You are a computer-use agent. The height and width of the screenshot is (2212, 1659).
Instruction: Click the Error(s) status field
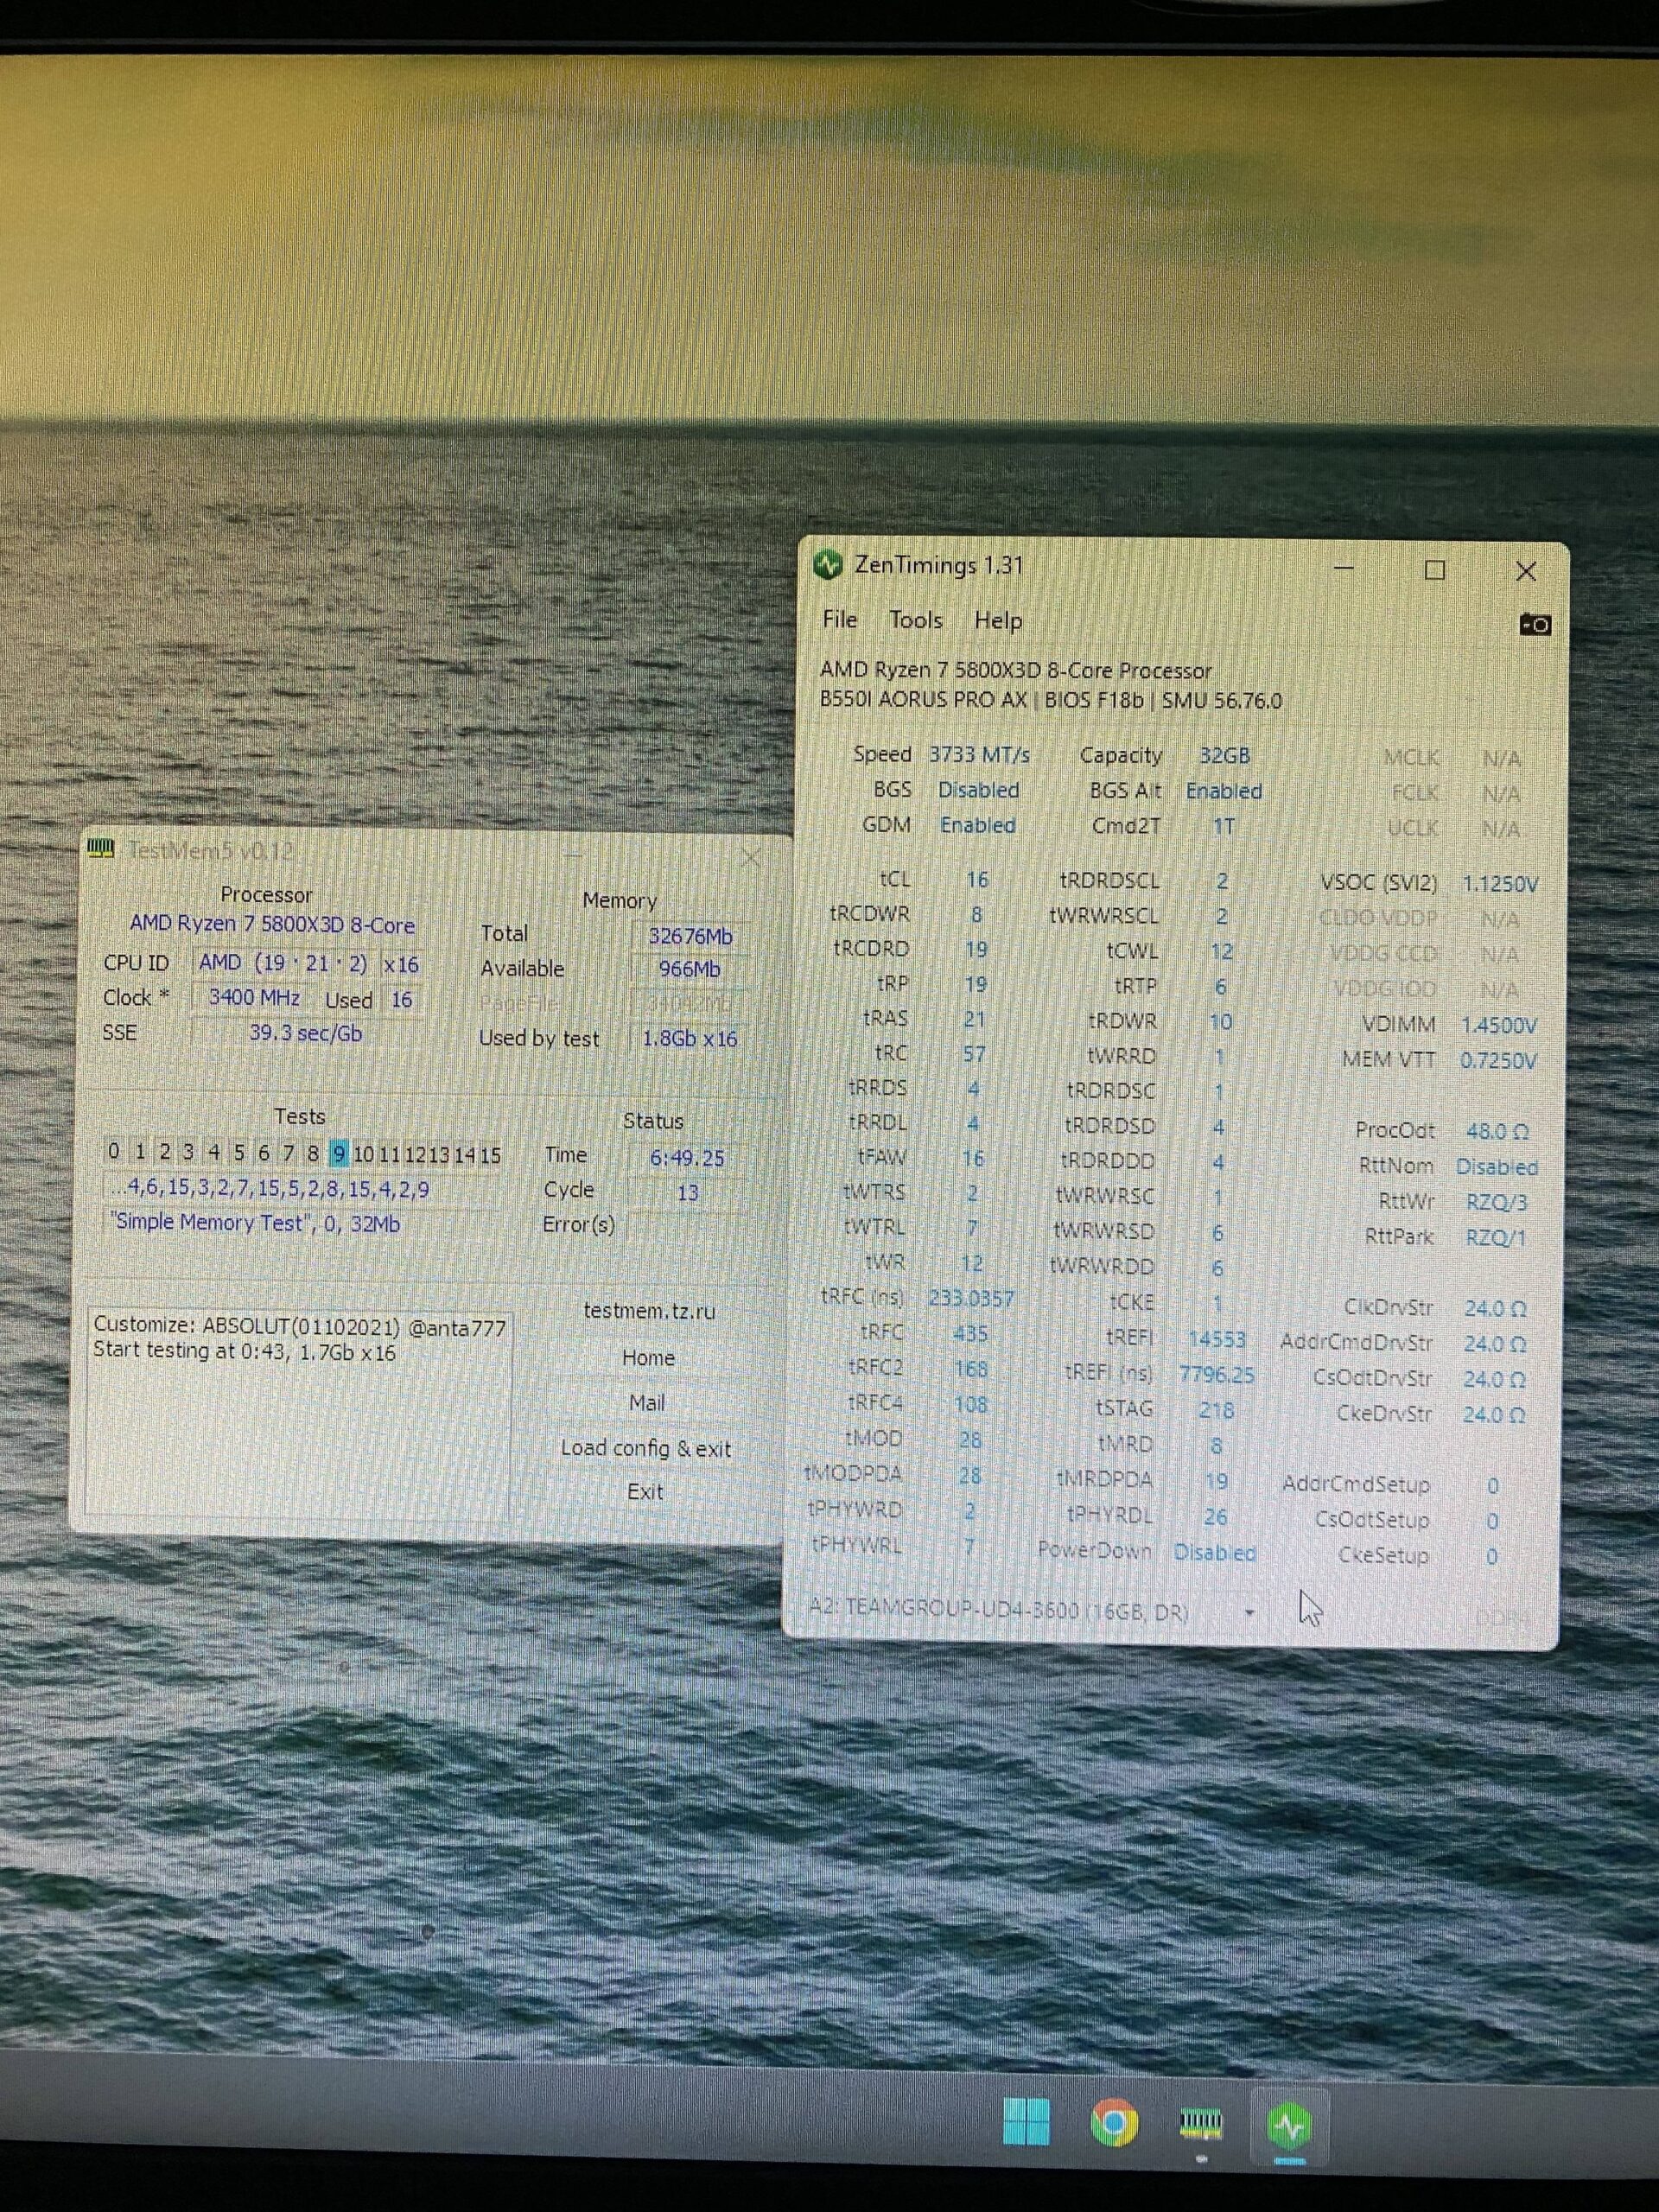(687, 1226)
